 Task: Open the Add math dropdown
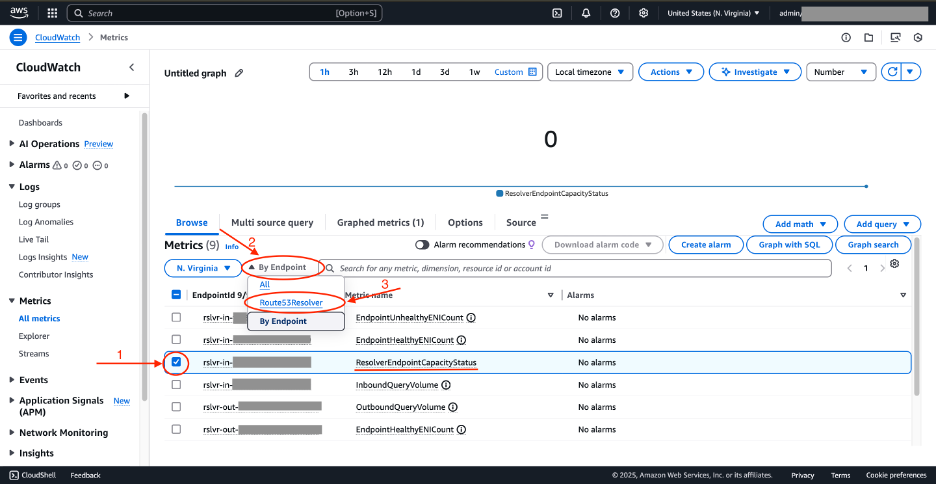(800, 224)
